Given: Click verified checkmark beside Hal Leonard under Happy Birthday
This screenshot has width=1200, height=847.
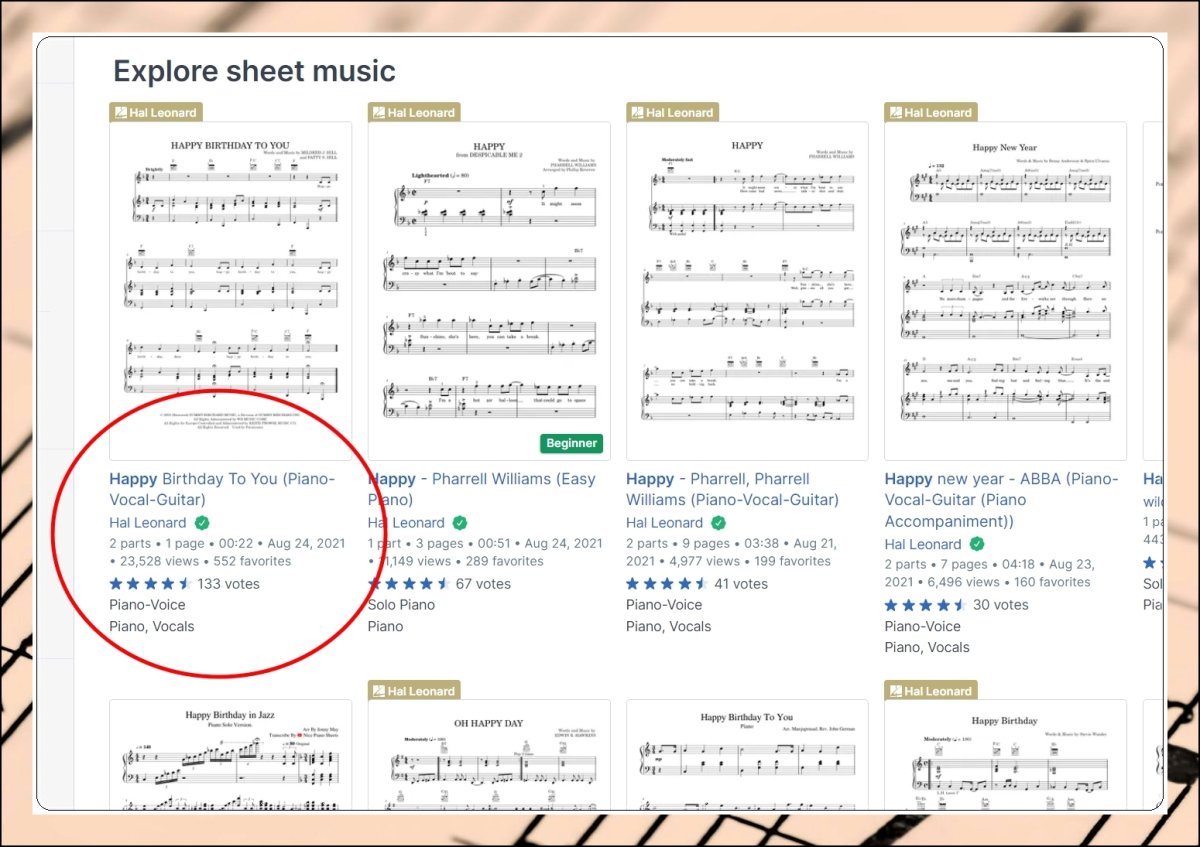Looking at the screenshot, I should (202, 523).
